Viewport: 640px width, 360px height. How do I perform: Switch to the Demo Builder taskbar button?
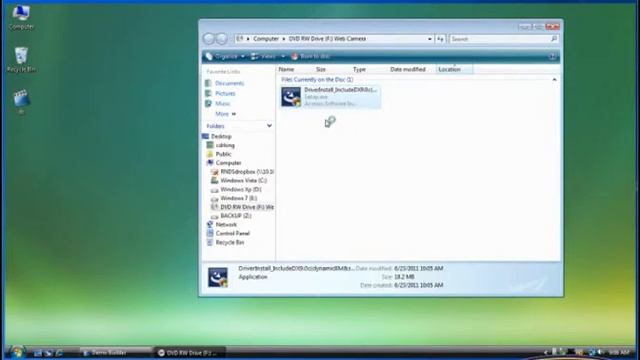pos(116,353)
